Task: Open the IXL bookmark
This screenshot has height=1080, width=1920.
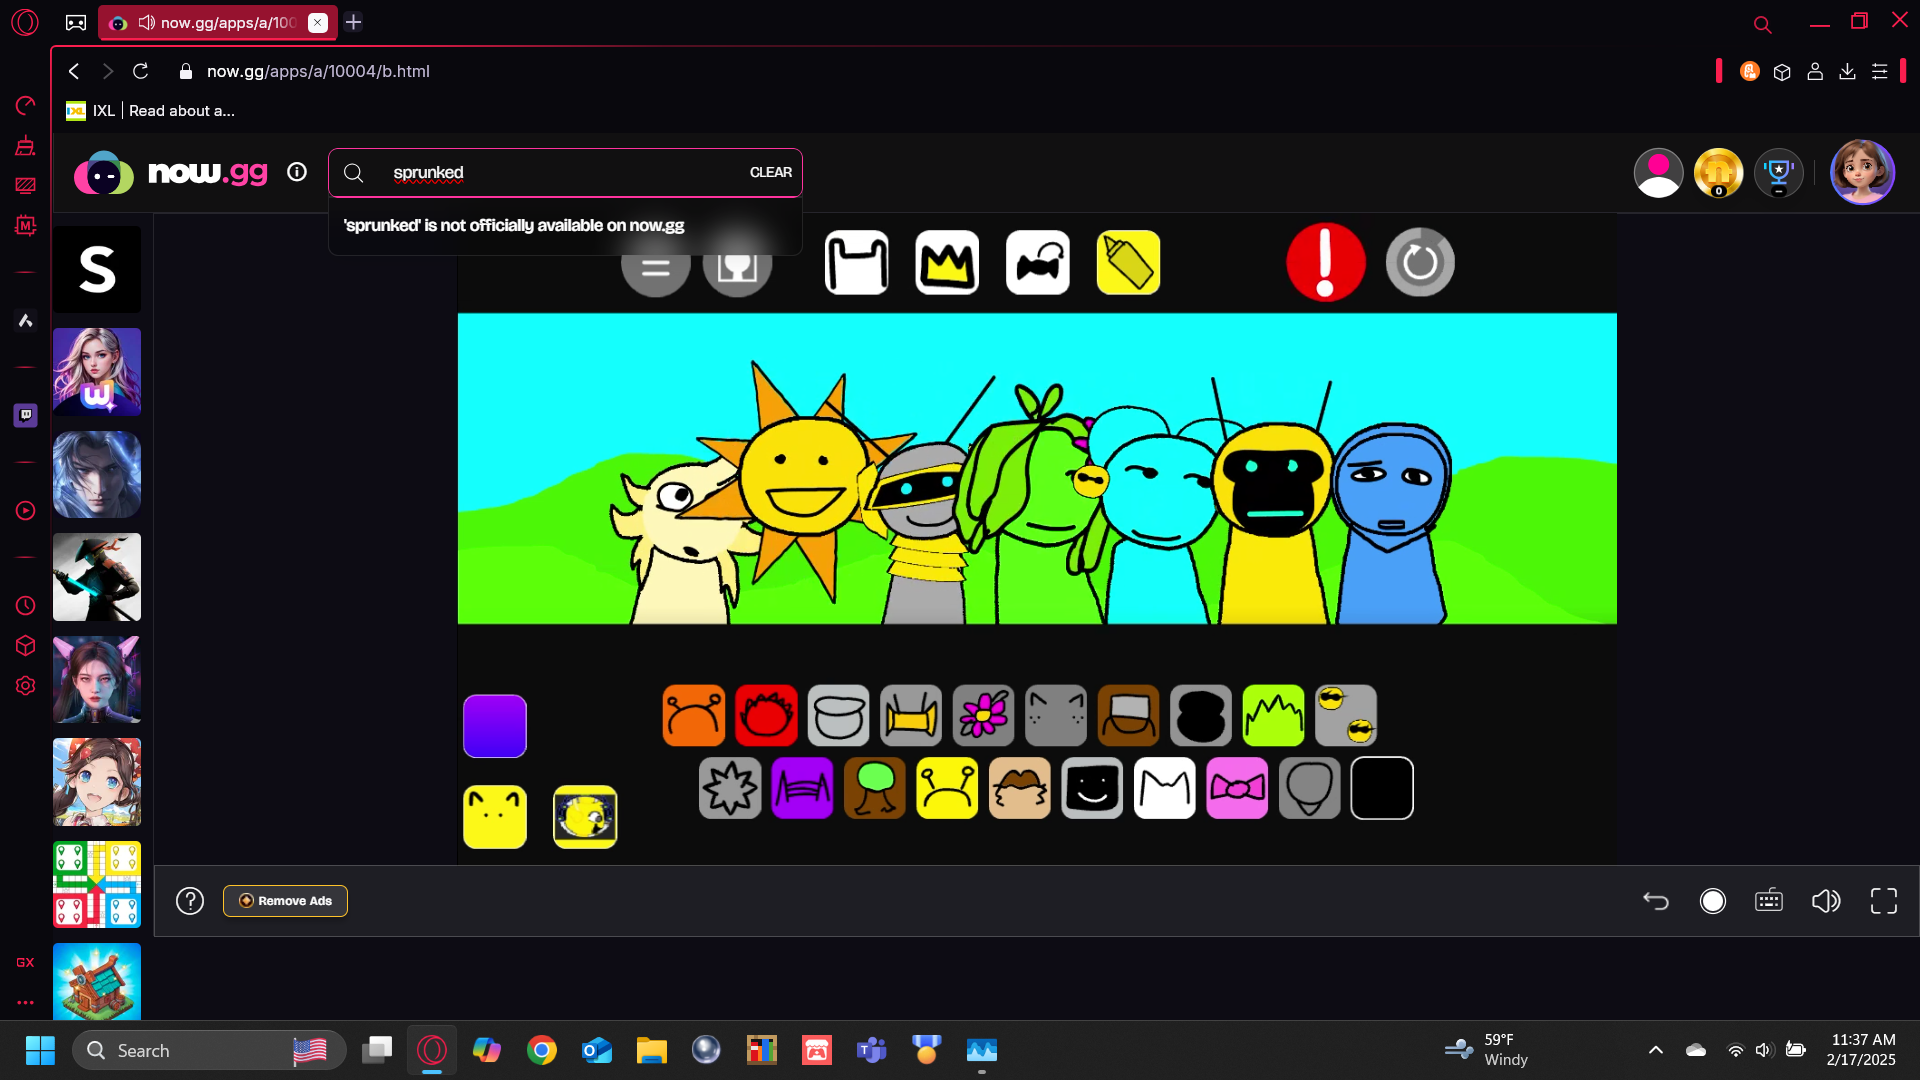Action: pos(151,111)
